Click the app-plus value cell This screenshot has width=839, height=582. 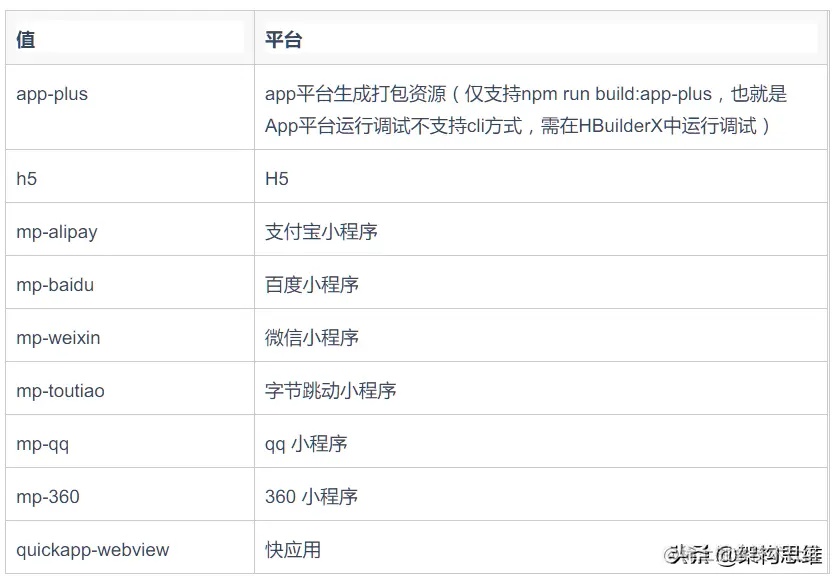[x=50, y=94]
